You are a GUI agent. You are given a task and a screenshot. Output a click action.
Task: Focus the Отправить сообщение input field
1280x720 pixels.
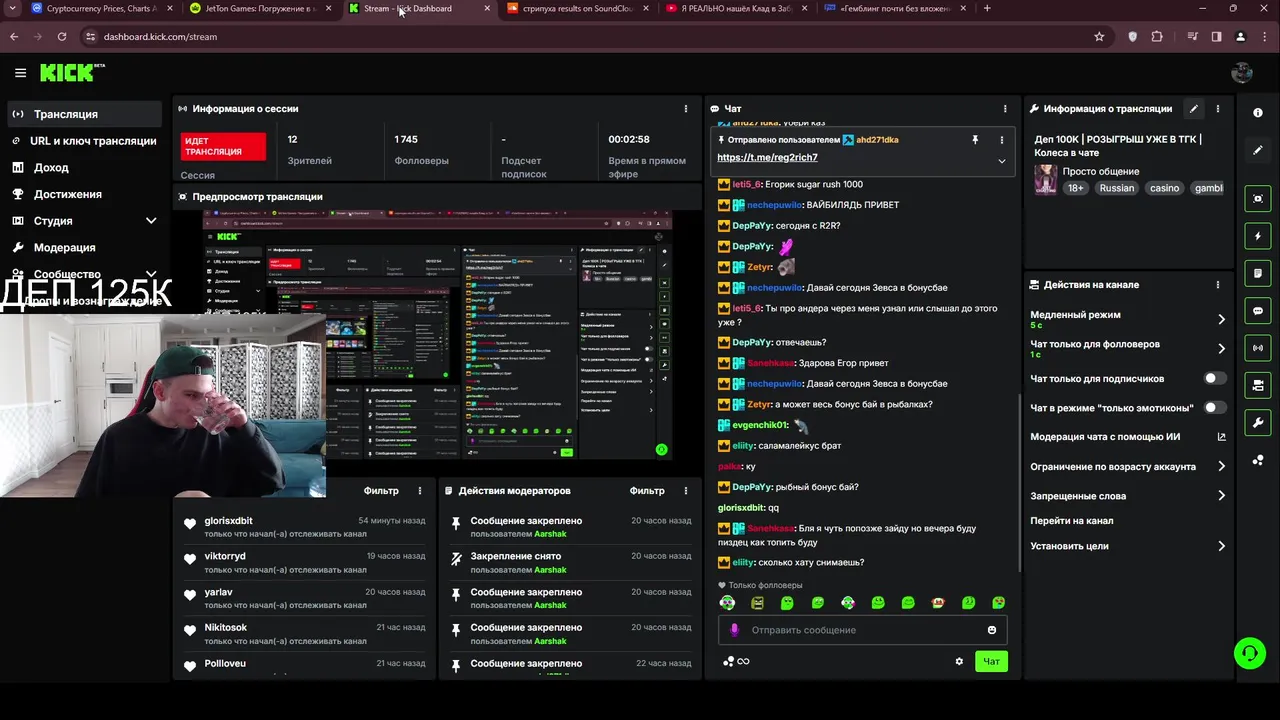tap(862, 630)
